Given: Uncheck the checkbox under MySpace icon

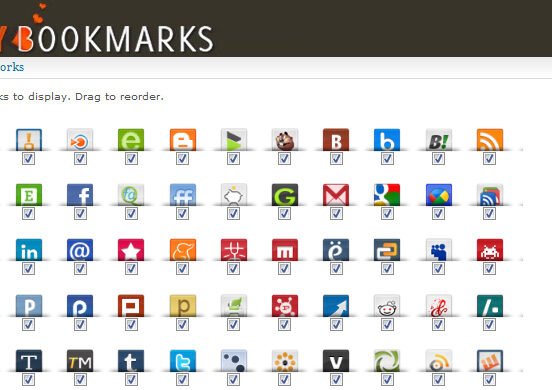Looking at the screenshot, I should click(x=438, y=269).
